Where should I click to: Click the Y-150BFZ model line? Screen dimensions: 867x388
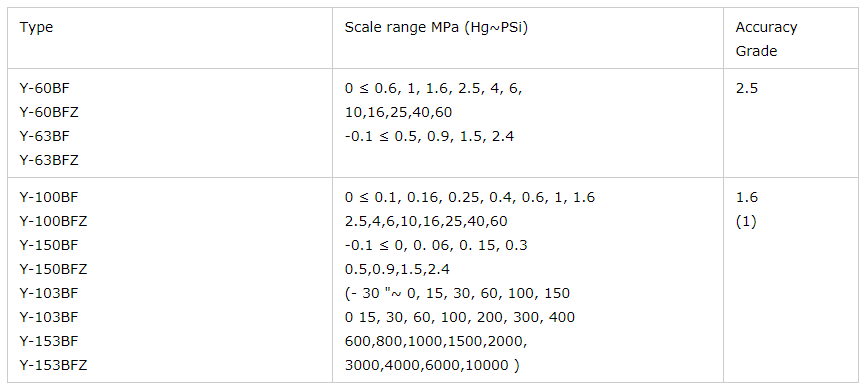54,270
